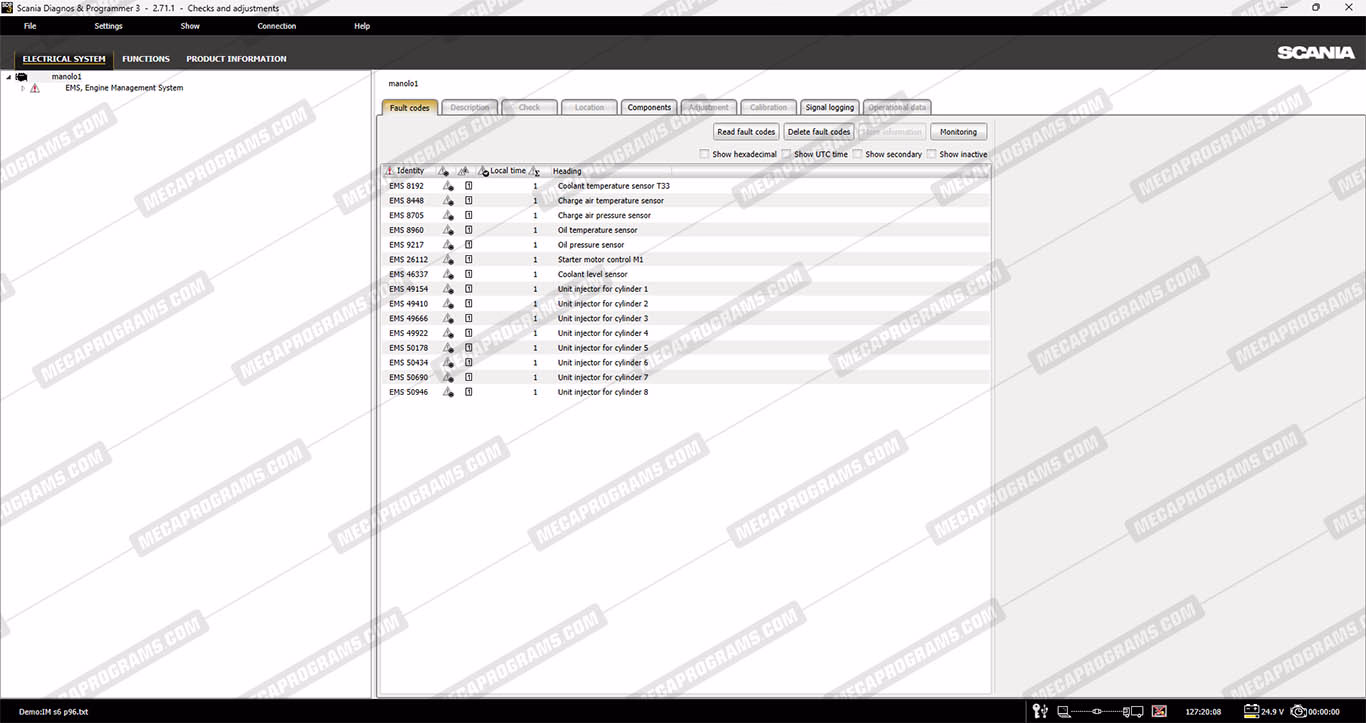Click the Monitoring button
Screen dimensions: 1366x723
958,132
